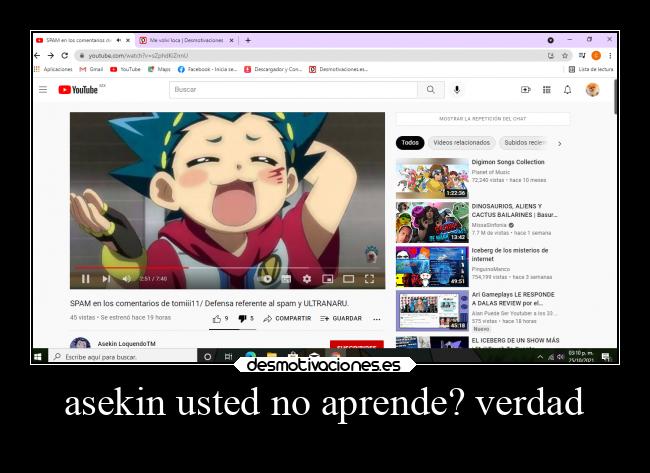The image size is (650, 473).
Task: Open the Maps bookmark
Action: (159, 69)
